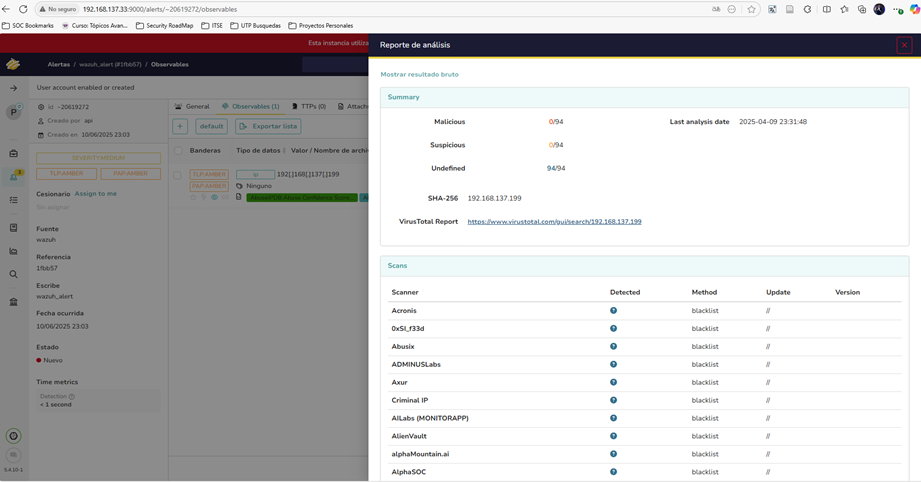
Task: Open the UTP Busquedas bookmarks folder
Action: coord(256,26)
